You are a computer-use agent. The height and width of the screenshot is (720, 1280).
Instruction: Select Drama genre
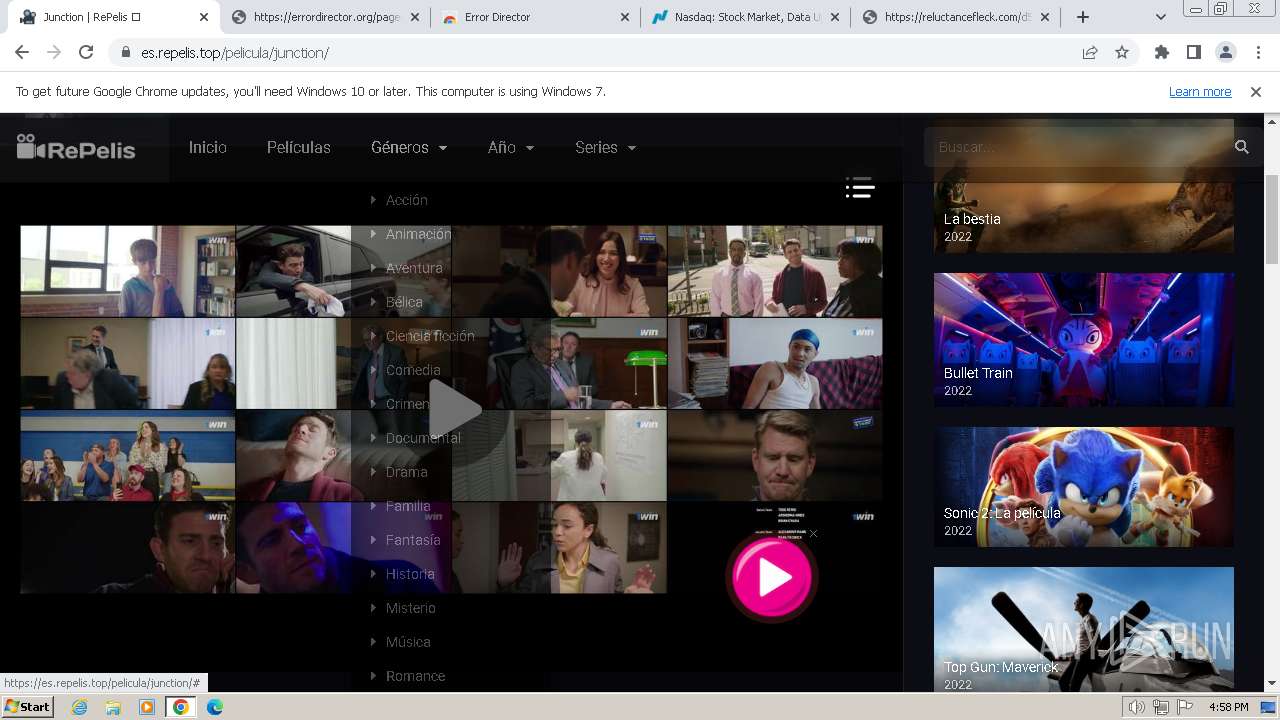pos(407,472)
